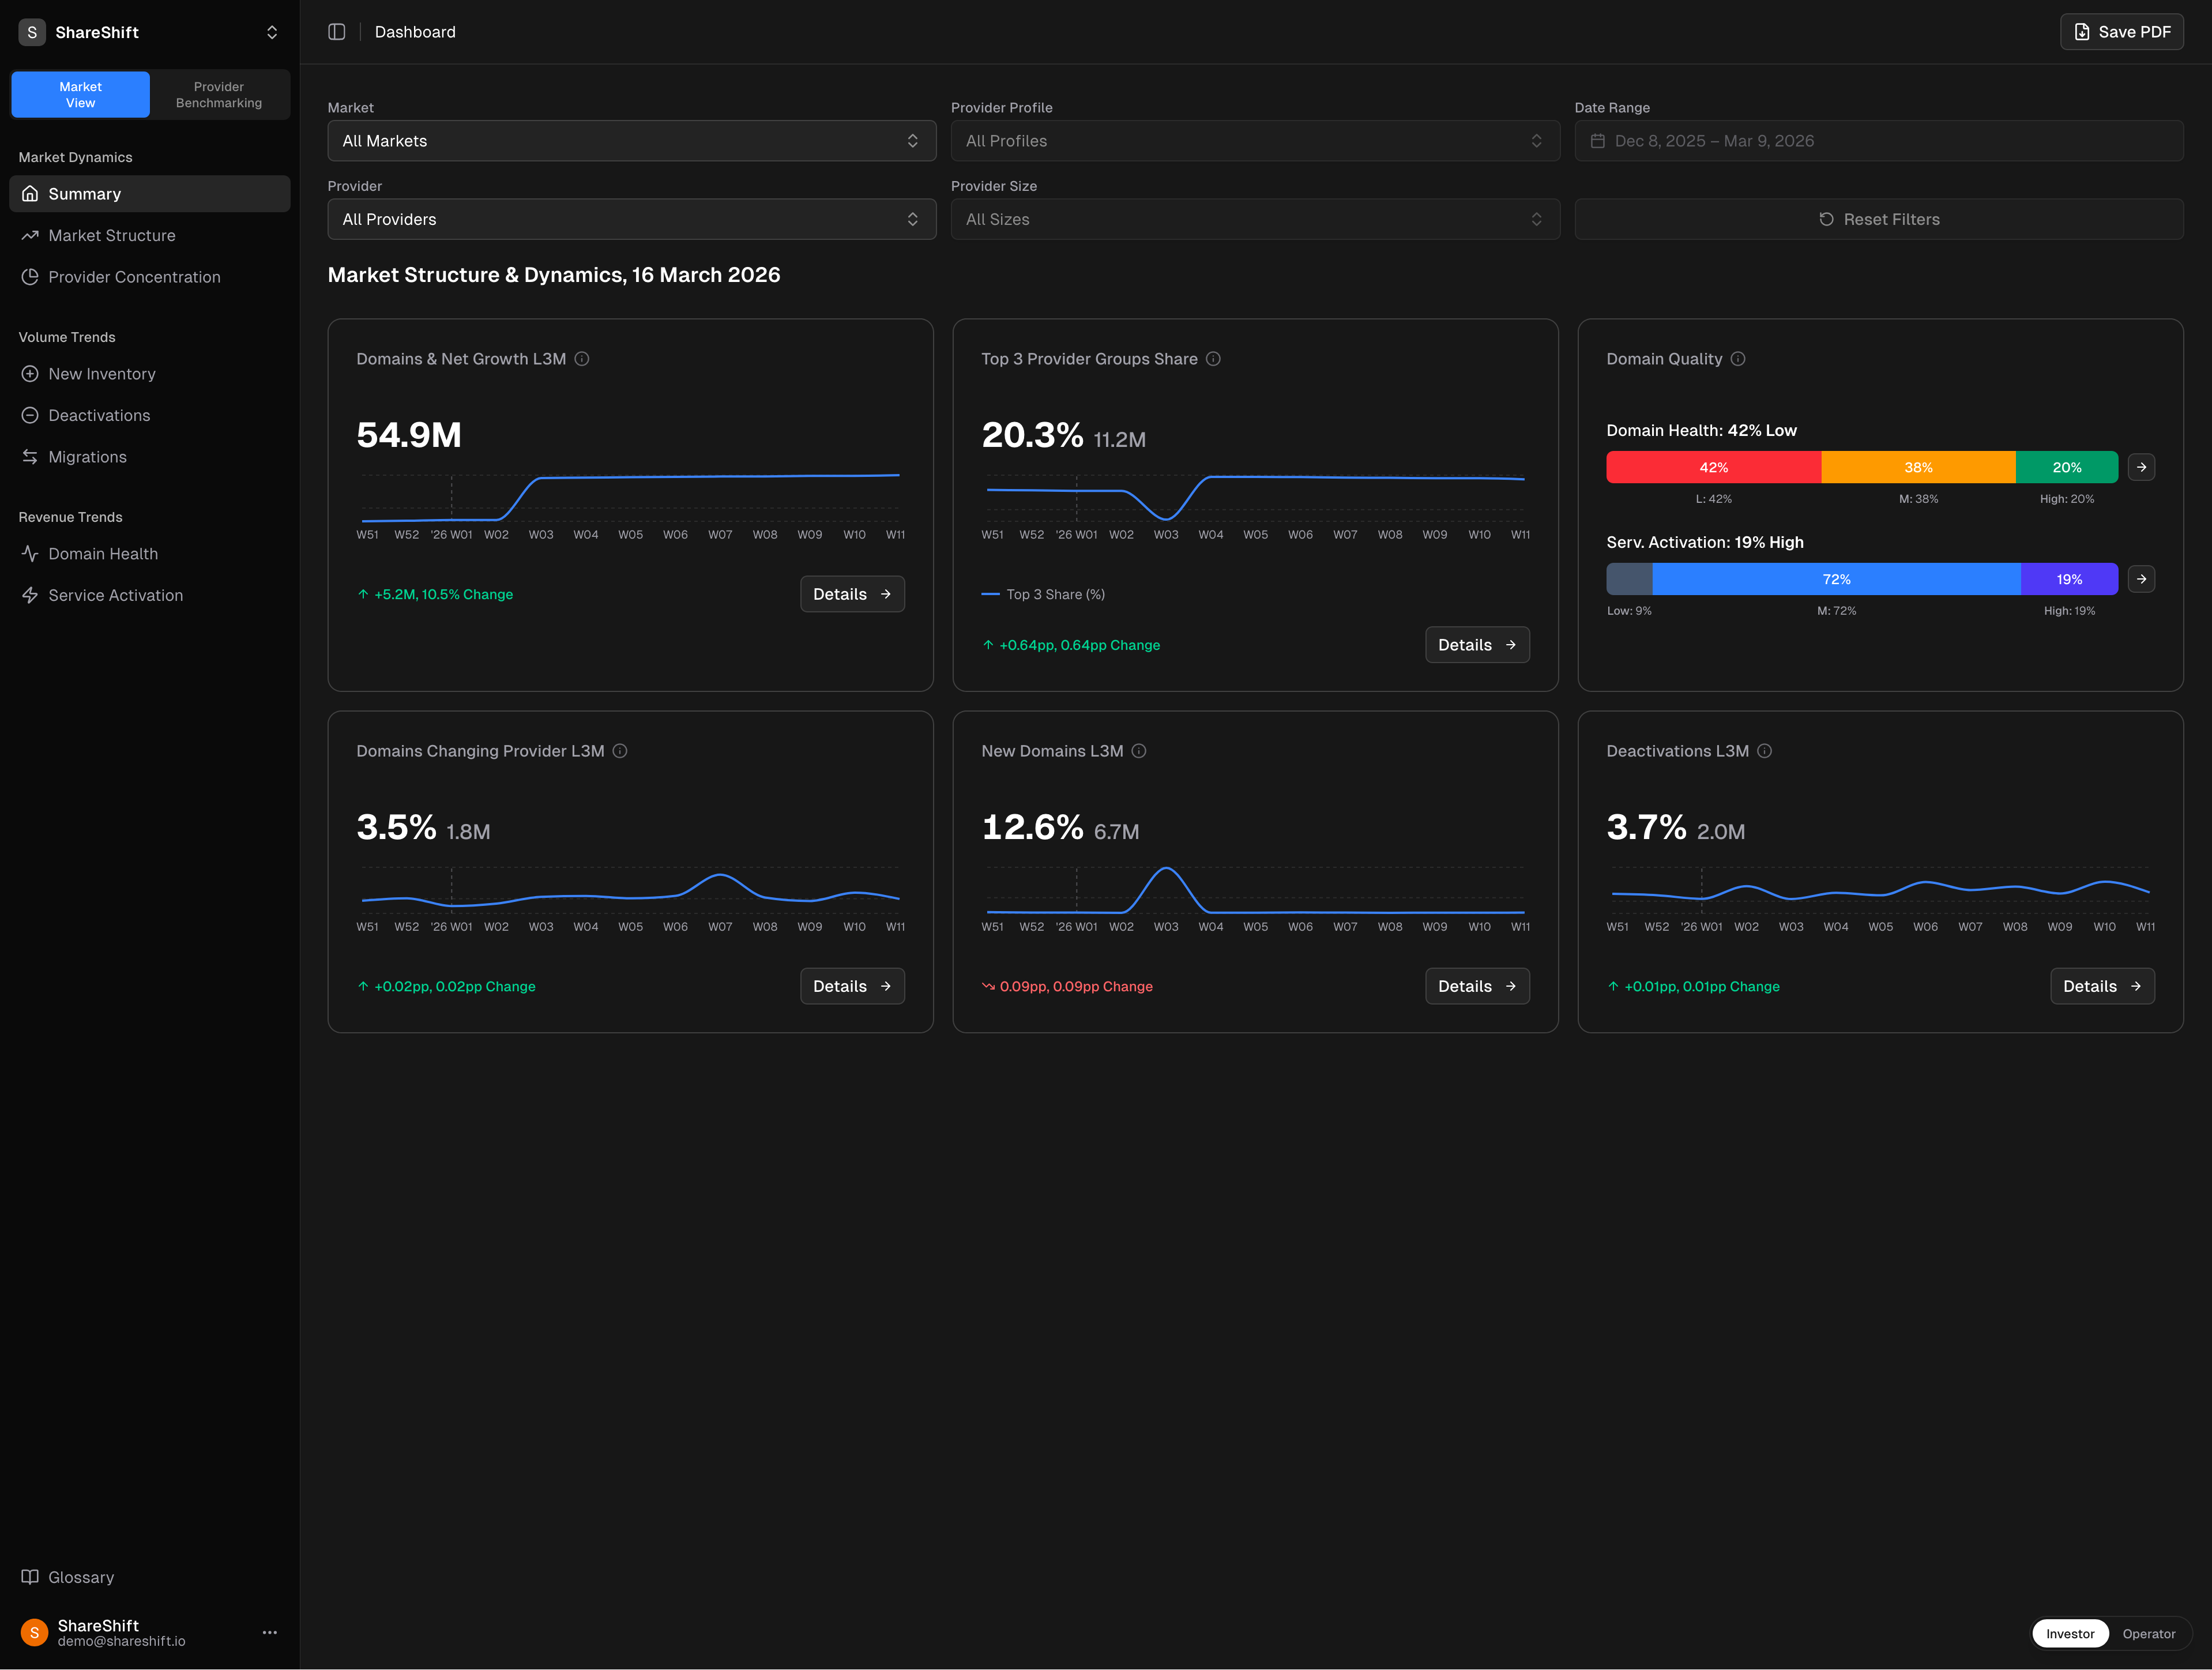Open Details for Domains & Net Growth L3M

click(x=851, y=594)
